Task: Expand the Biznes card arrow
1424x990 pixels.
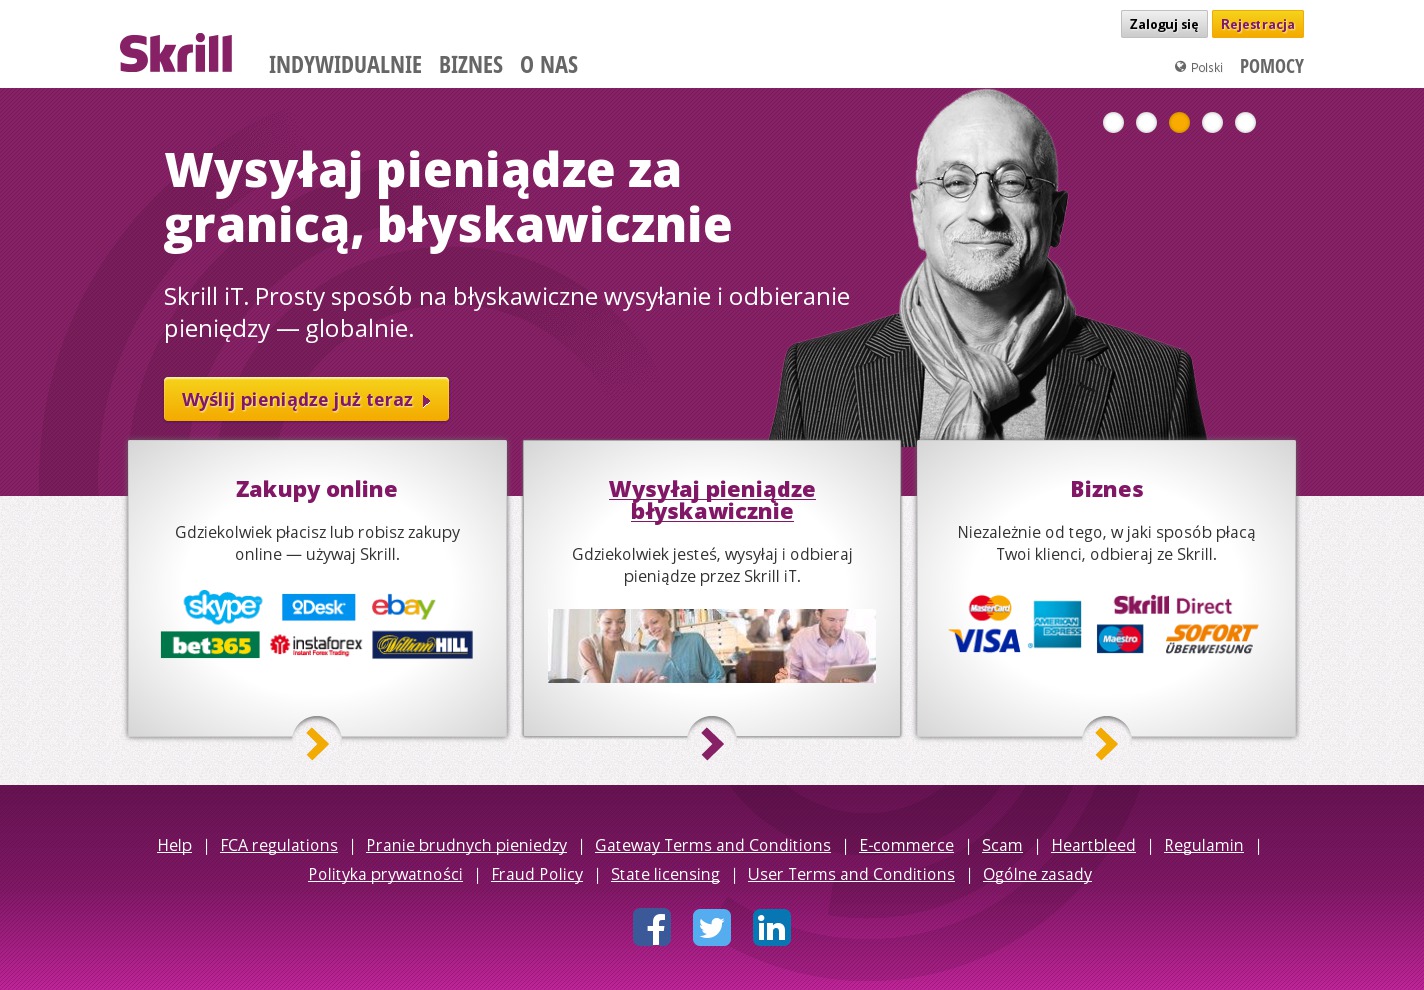Action: (x=1107, y=743)
